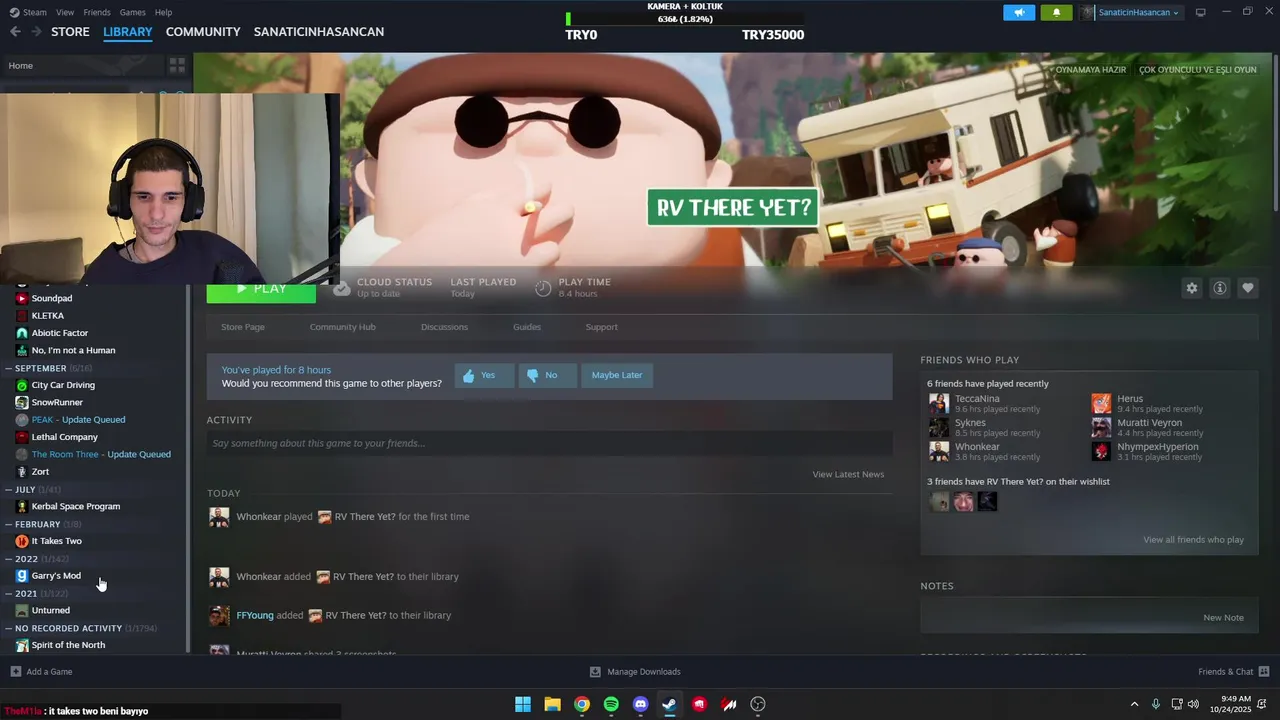Collapse the JULY library section
This screenshot has height=720, width=1280.
click(8, 489)
